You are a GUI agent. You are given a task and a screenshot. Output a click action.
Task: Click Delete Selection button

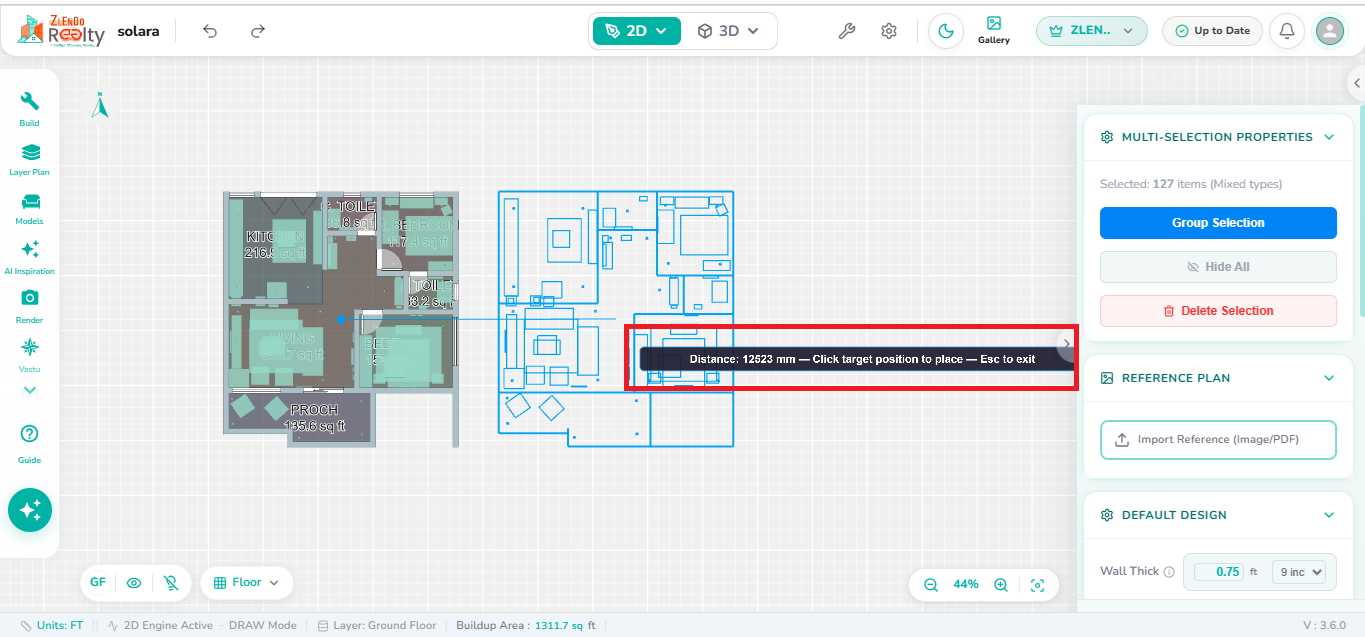[1218, 311]
